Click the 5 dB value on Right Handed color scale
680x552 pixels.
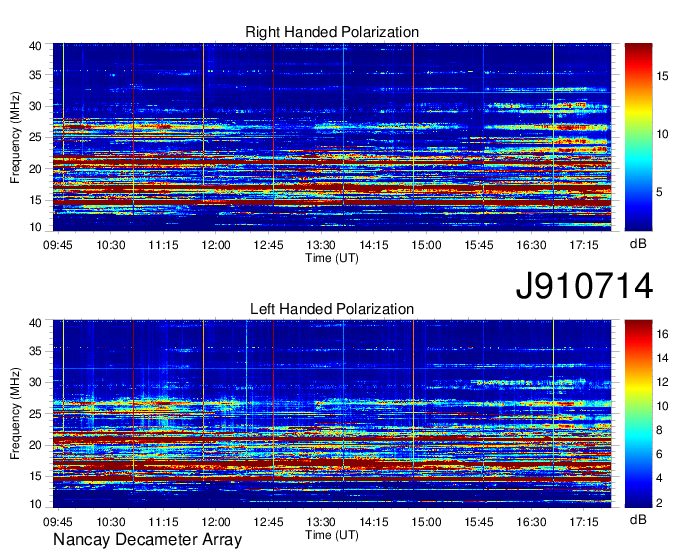(x=659, y=192)
